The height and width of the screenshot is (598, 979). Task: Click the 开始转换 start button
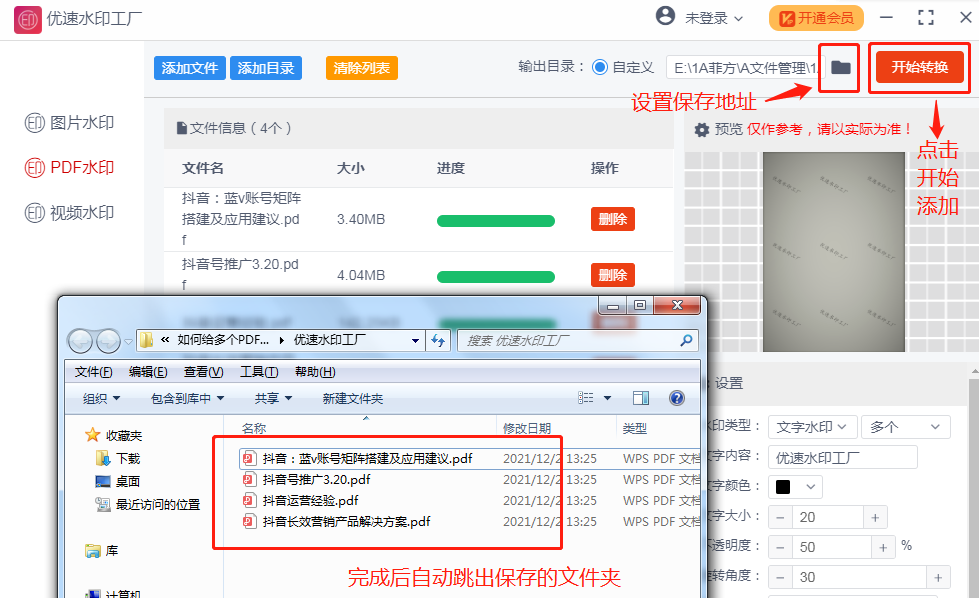(x=920, y=67)
